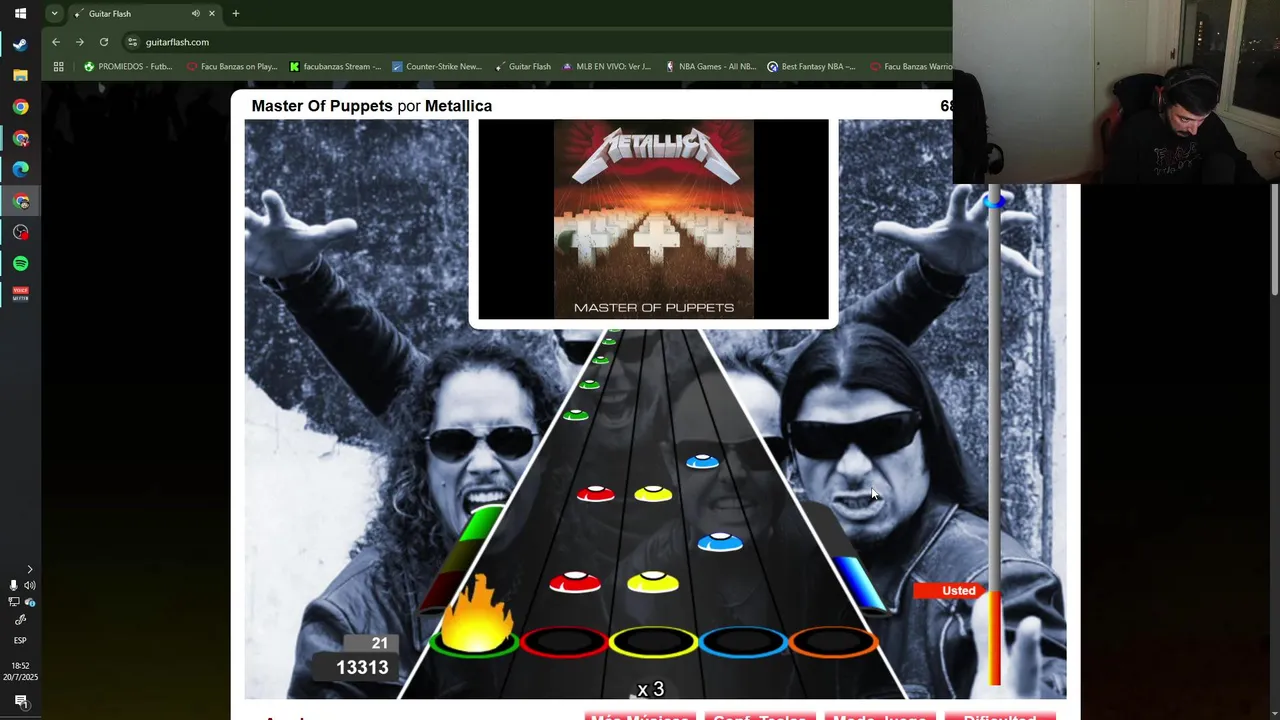The image size is (1280, 720).
Task: Click the Metallica artist name in header
Action: pos(458,106)
